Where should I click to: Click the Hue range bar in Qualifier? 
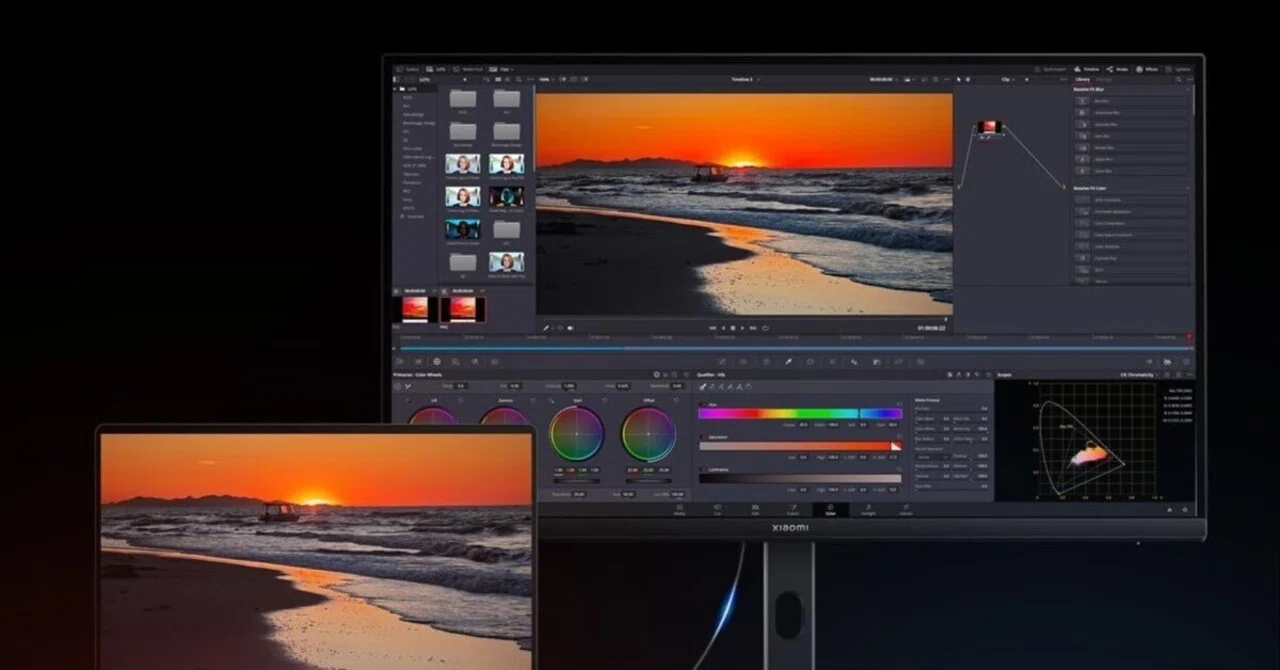pos(800,413)
